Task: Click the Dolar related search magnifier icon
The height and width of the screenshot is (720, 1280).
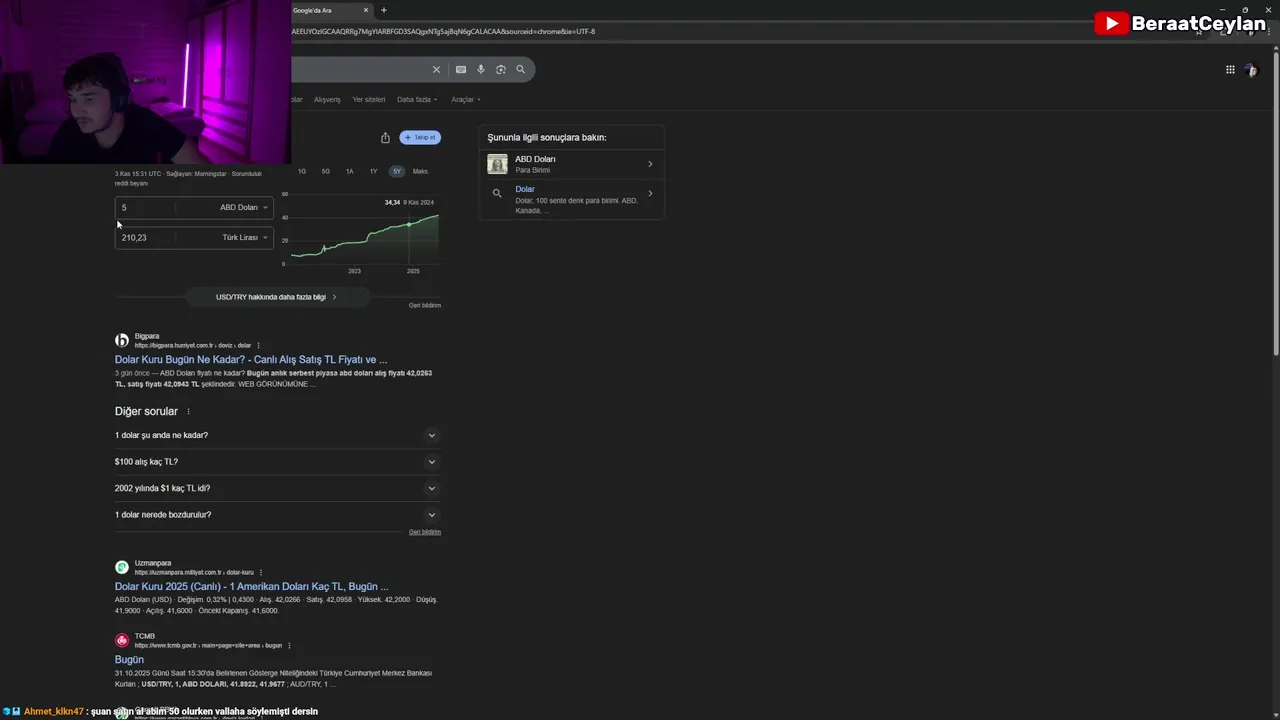Action: (x=497, y=193)
